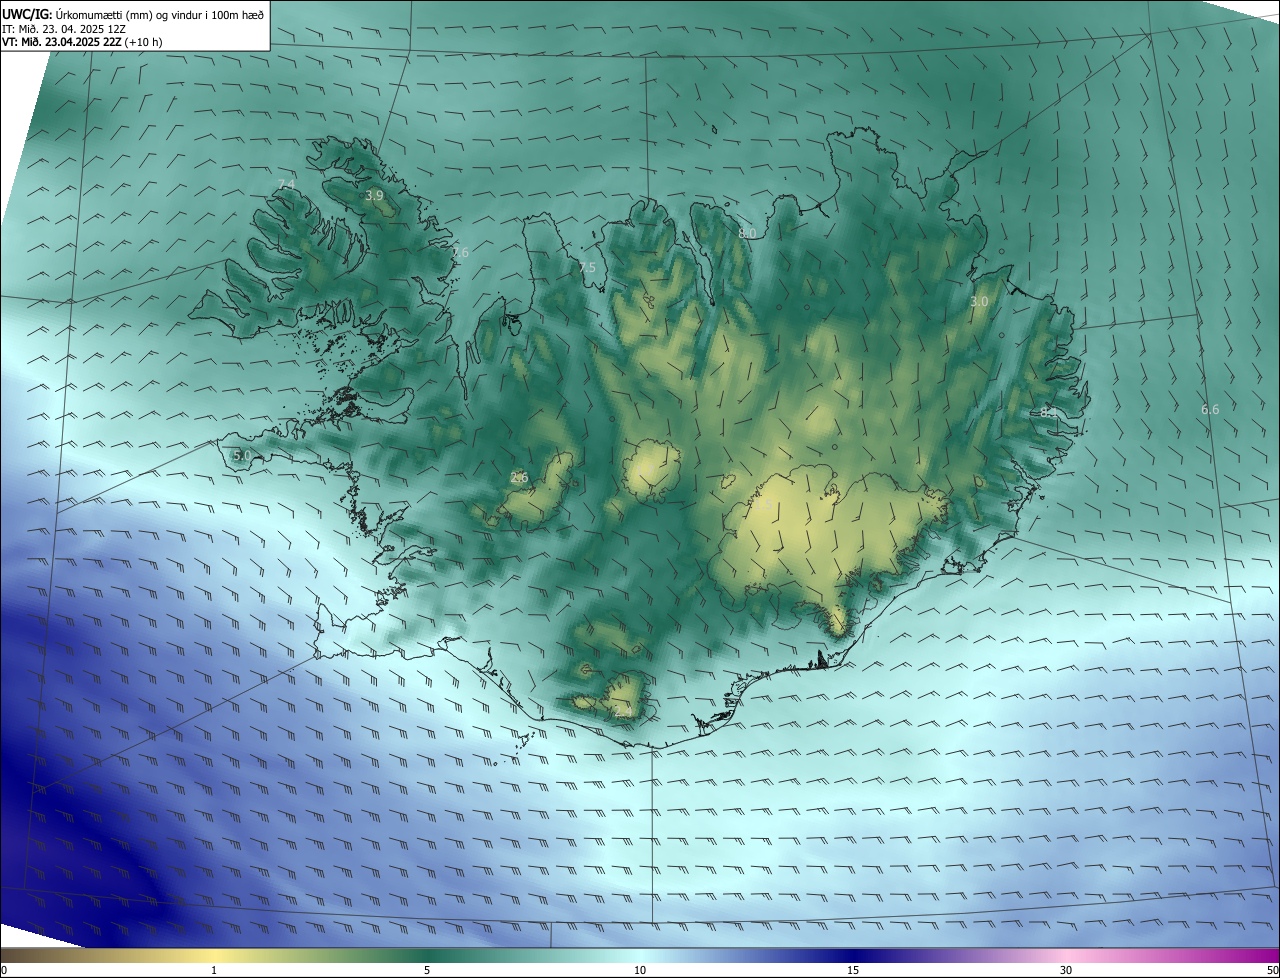
Task: Click the yellow band of the colour scale
Action: point(214,955)
